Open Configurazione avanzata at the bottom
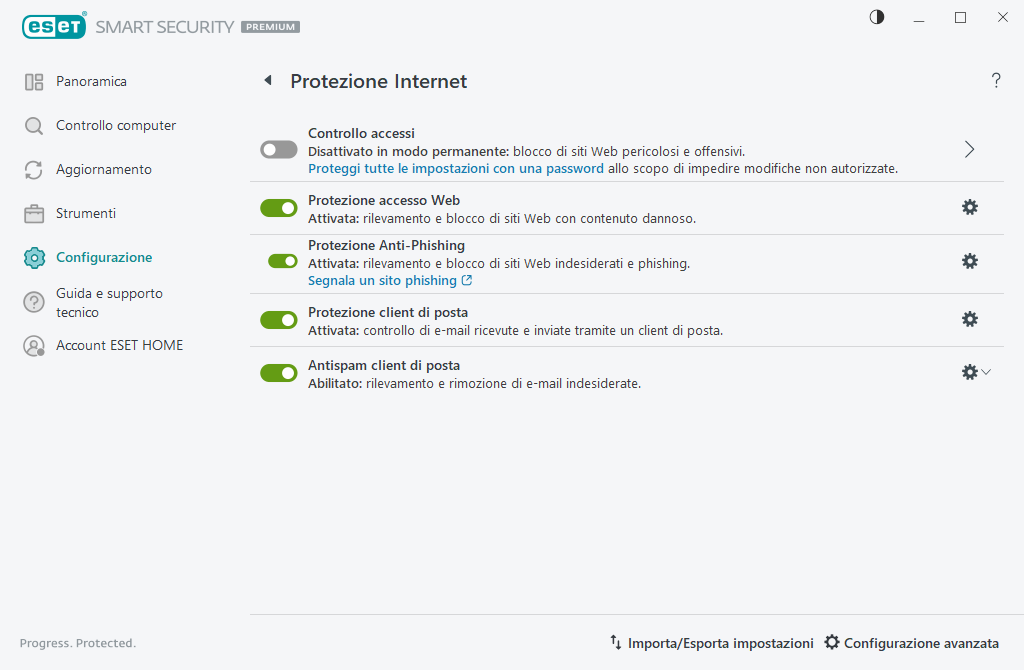This screenshot has width=1024, height=670. [x=911, y=643]
